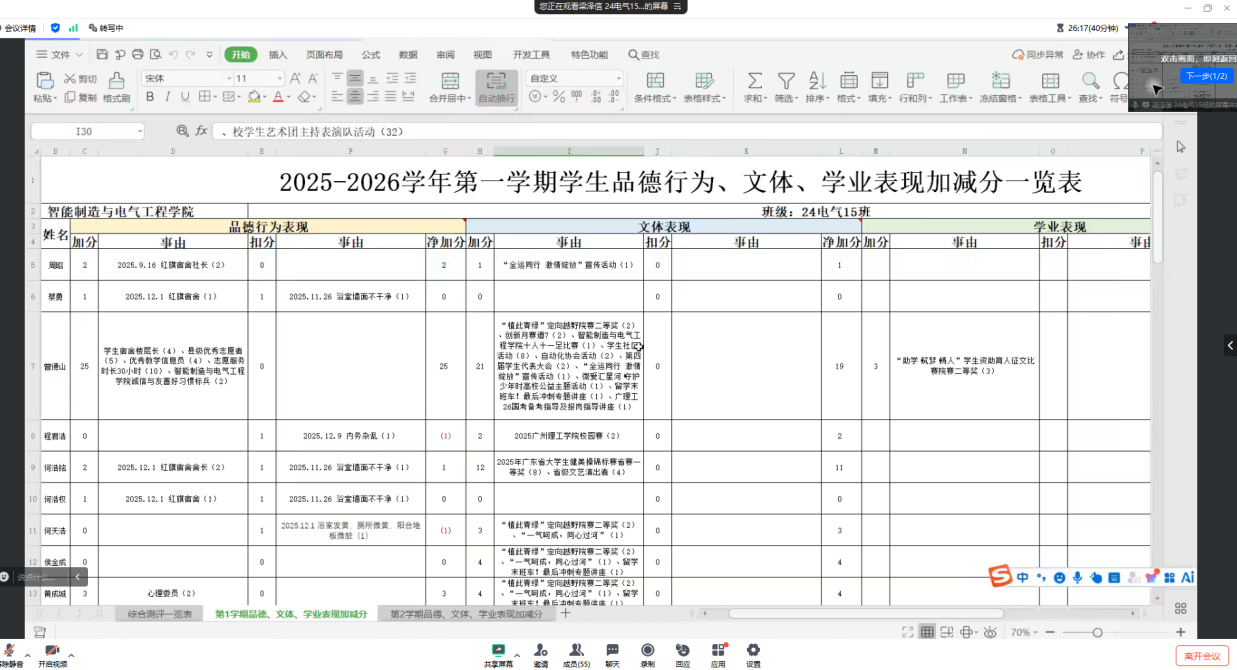
Task: Toggle italic formatting with I button
Action: click(x=168, y=97)
